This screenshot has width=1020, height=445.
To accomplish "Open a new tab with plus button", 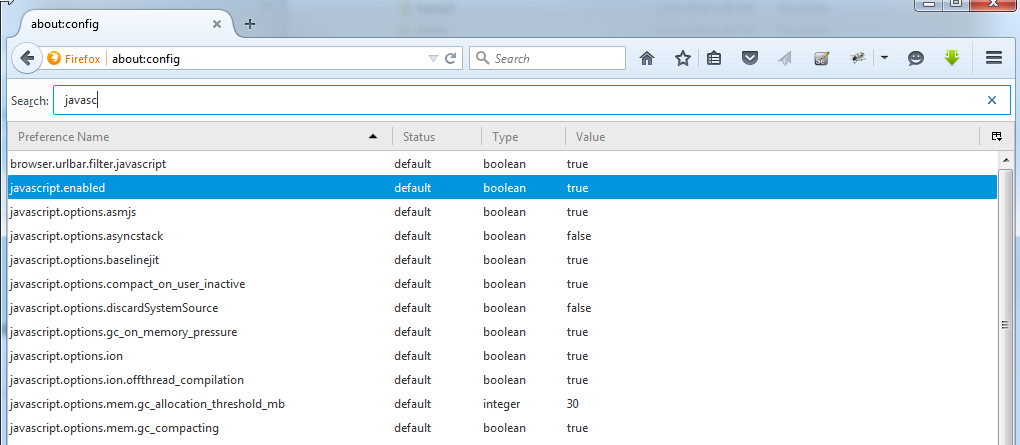I will [250, 24].
